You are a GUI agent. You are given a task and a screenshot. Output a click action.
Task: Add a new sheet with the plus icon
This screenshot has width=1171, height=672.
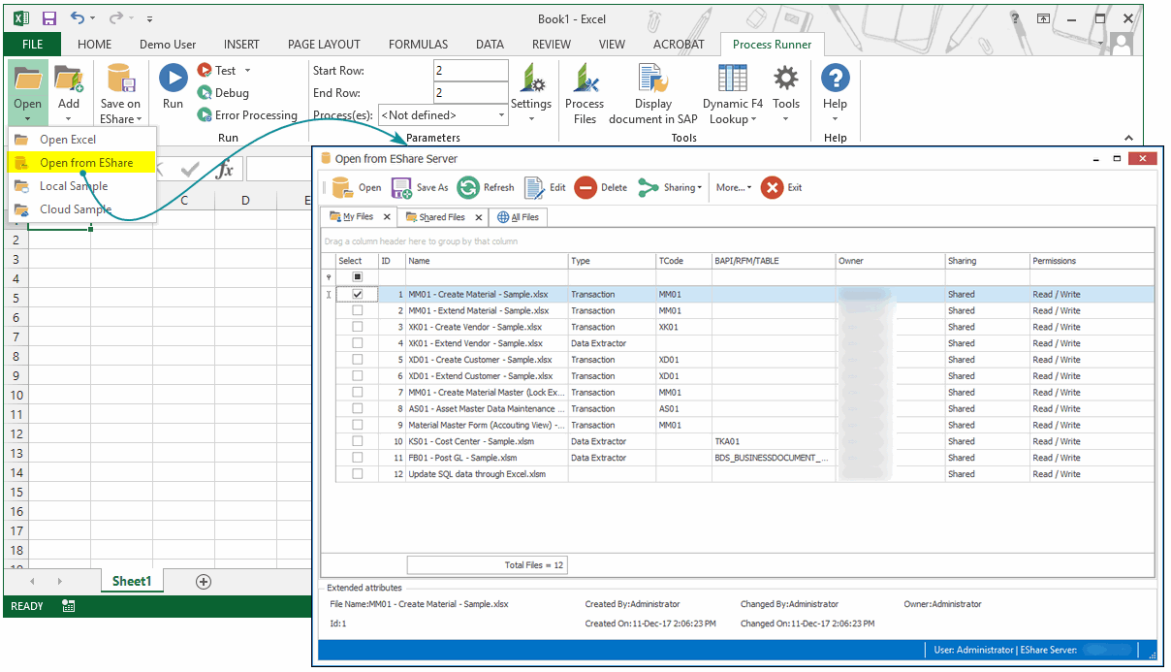203,582
